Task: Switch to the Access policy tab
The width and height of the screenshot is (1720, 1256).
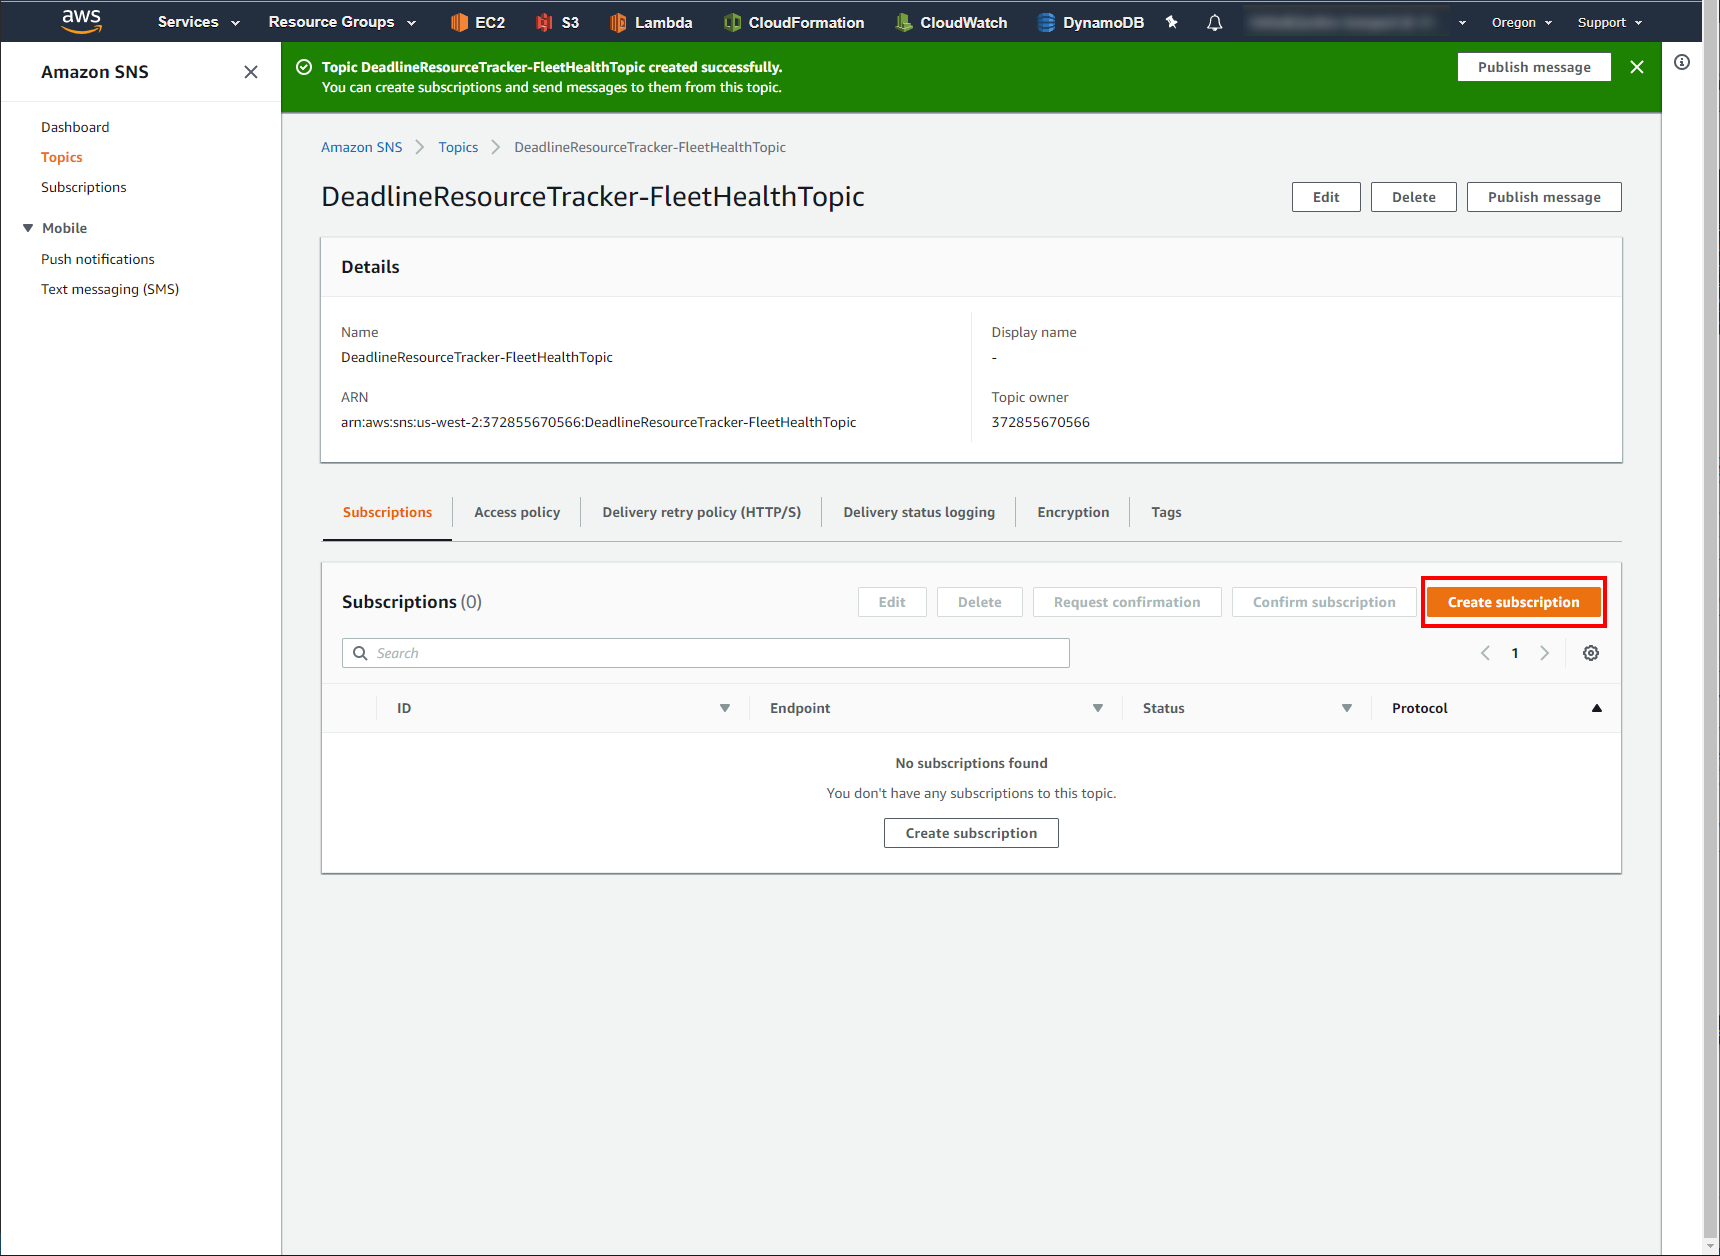Action: 517,512
